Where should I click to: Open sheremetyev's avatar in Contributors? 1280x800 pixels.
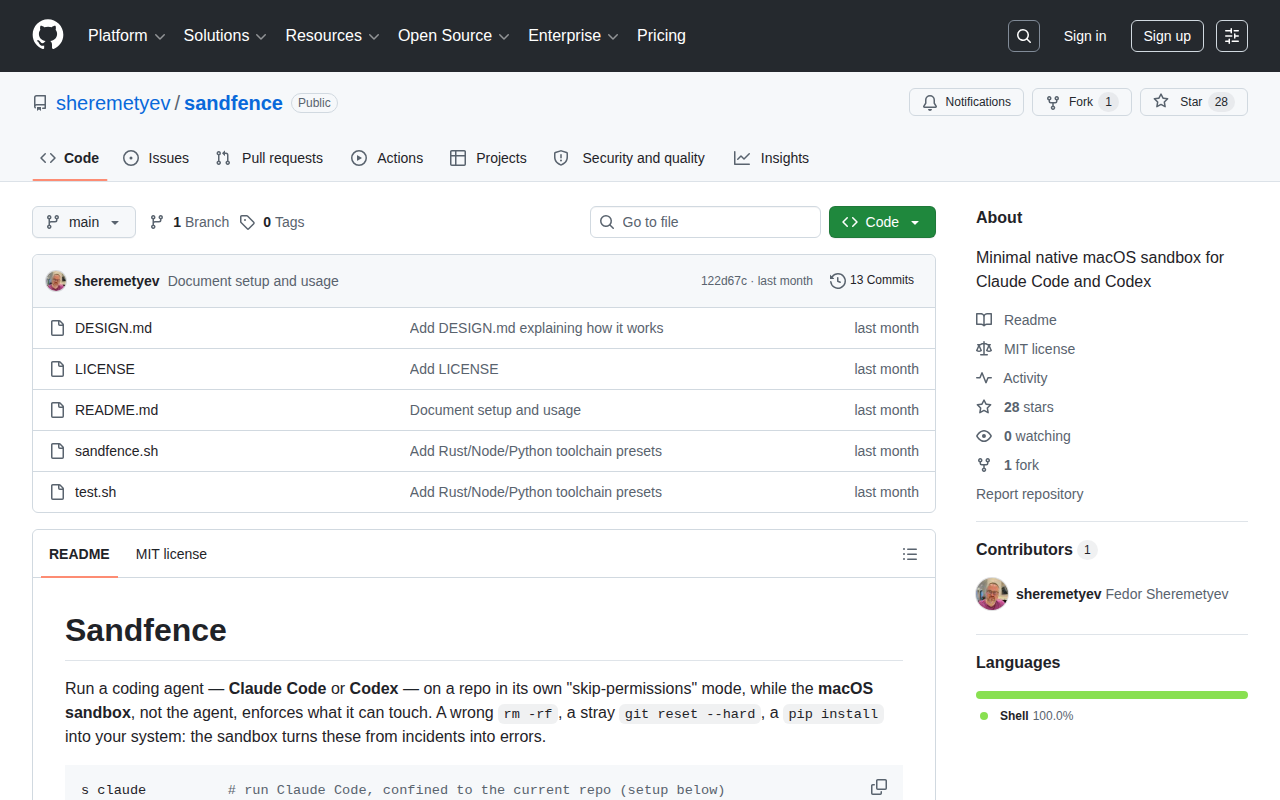pos(992,594)
